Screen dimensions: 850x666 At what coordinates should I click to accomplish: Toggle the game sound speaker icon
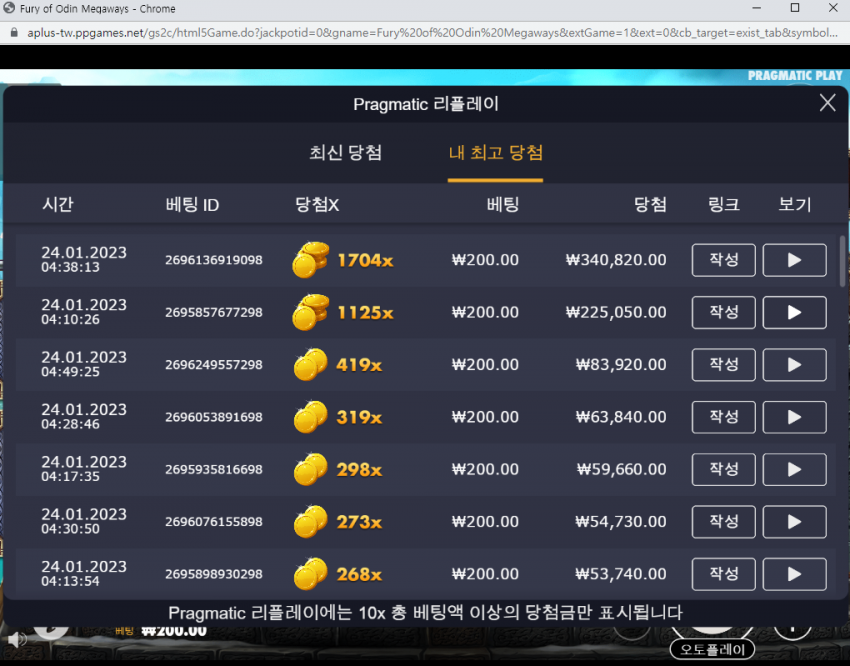pos(17,639)
